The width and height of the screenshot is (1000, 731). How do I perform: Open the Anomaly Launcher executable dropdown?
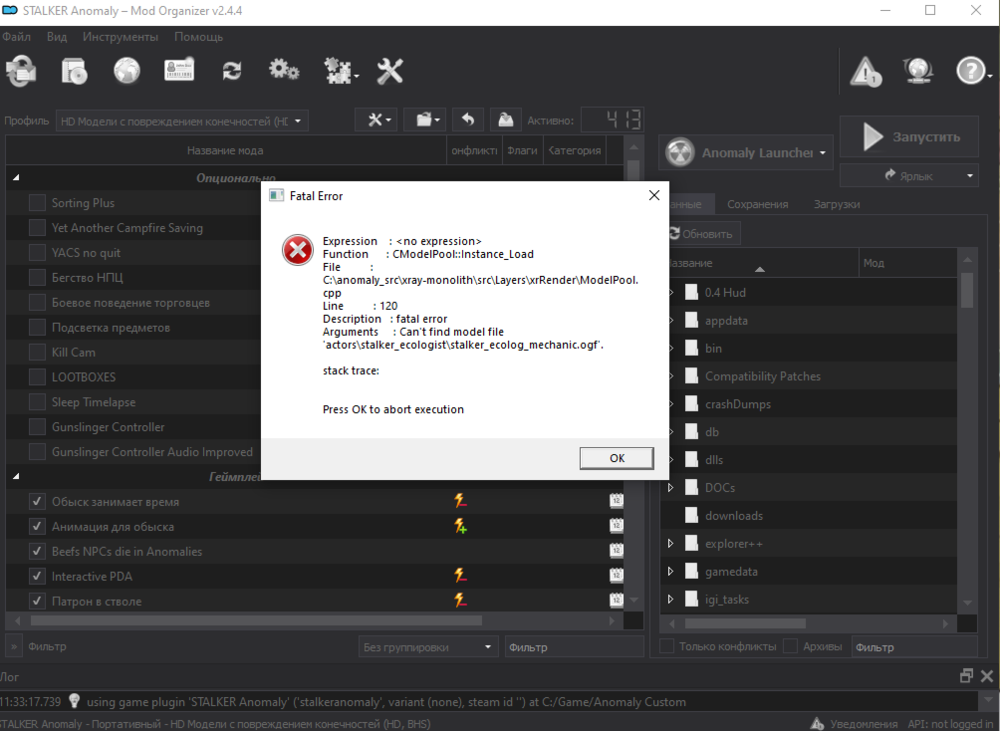click(747, 153)
